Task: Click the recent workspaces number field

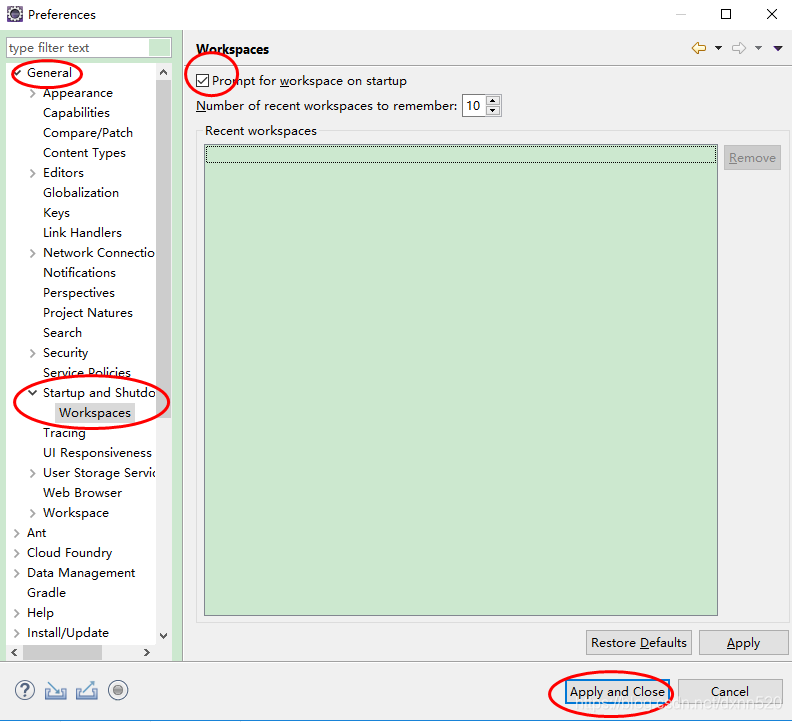Action: point(474,106)
